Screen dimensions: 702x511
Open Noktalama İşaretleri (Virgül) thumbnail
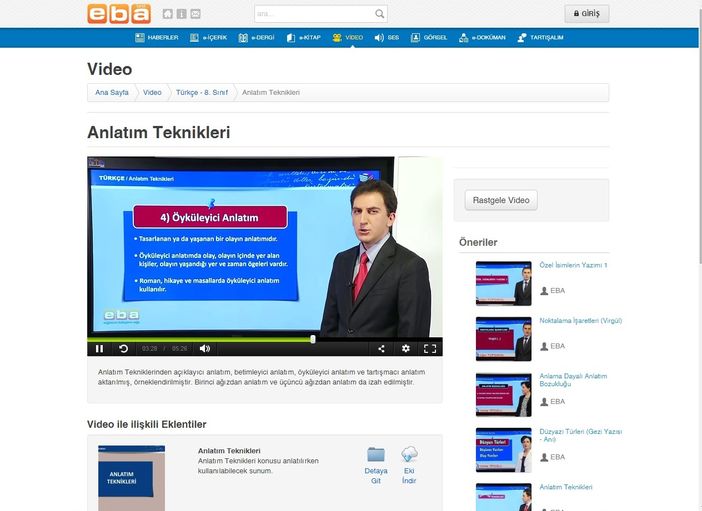pyautogui.click(x=504, y=339)
